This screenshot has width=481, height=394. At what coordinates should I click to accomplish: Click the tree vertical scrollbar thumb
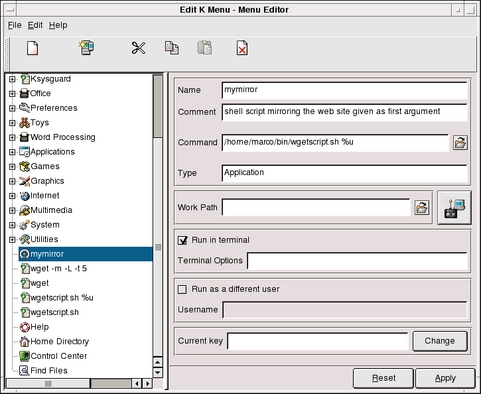pos(158,105)
